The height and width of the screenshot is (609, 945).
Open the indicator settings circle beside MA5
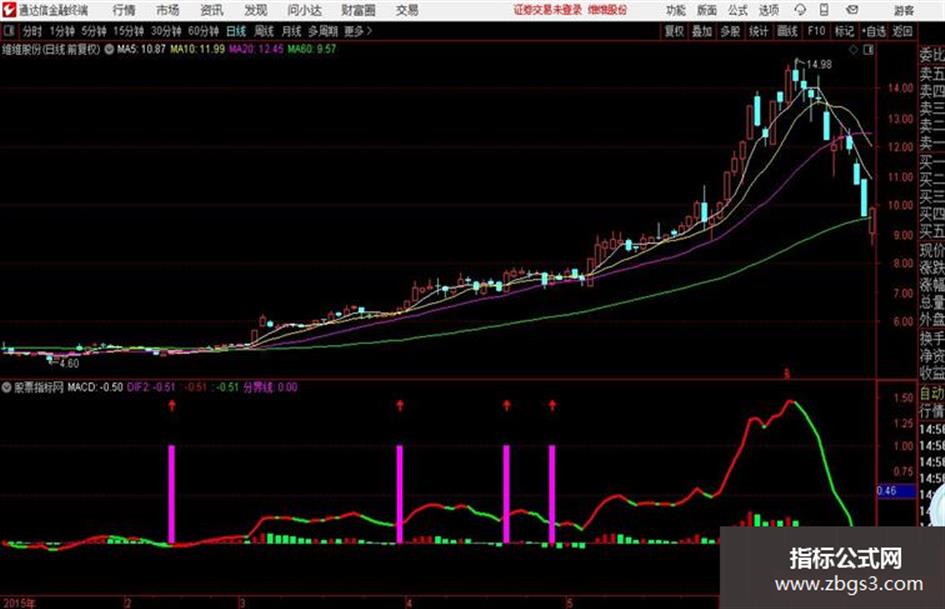[x=109, y=49]
